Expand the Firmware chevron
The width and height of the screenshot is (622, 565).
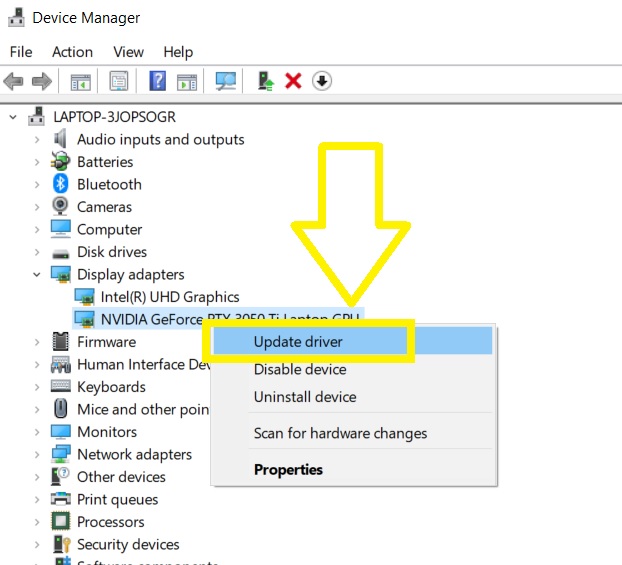37,342
